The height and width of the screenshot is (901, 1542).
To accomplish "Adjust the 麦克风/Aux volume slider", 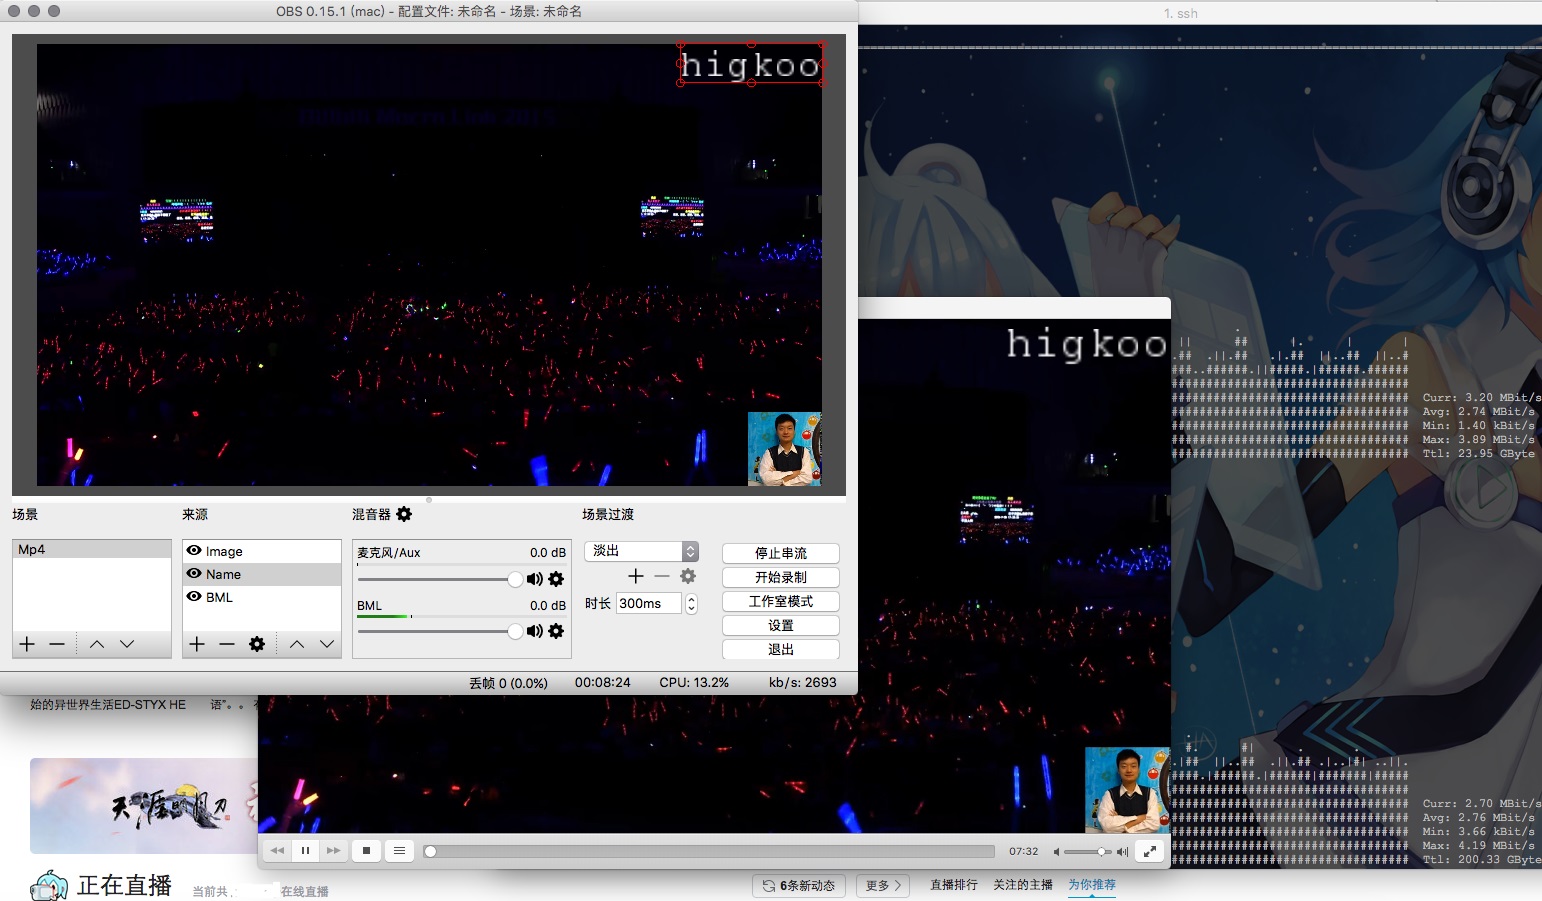I will (x=440, y=579).
